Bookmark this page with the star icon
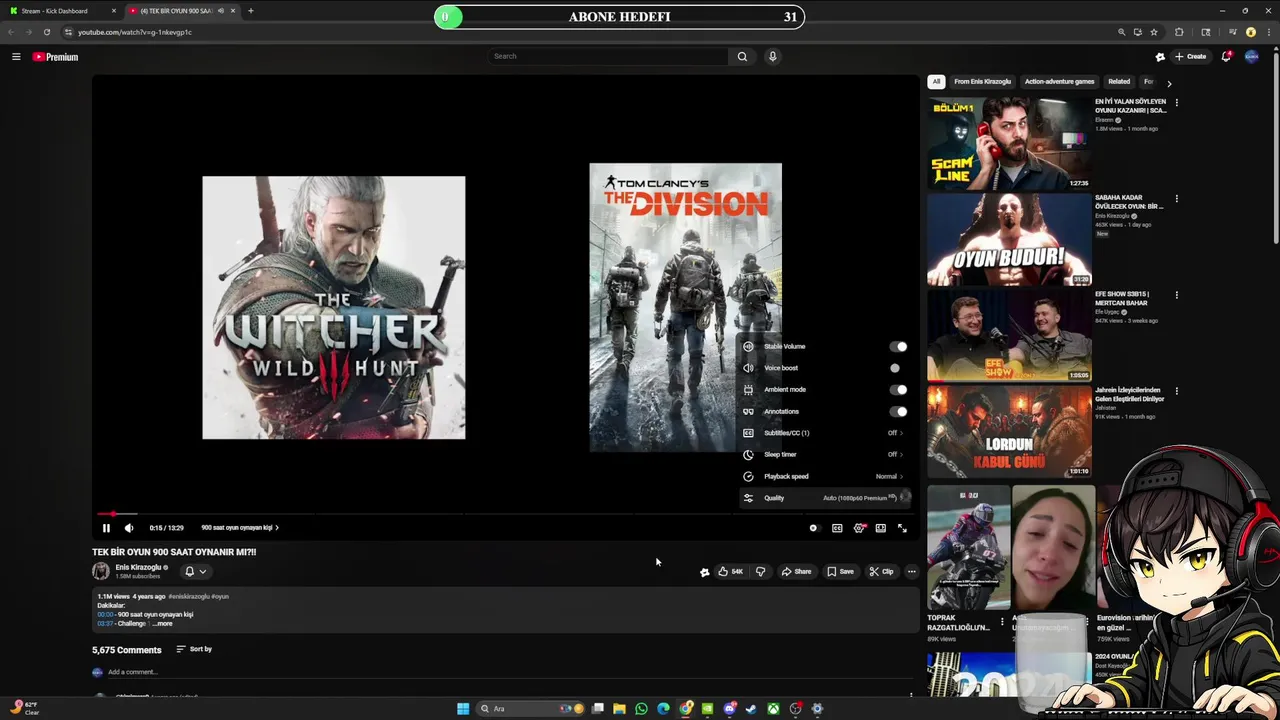This screenshot has width=1280, height=720. tap(1153, 32)
